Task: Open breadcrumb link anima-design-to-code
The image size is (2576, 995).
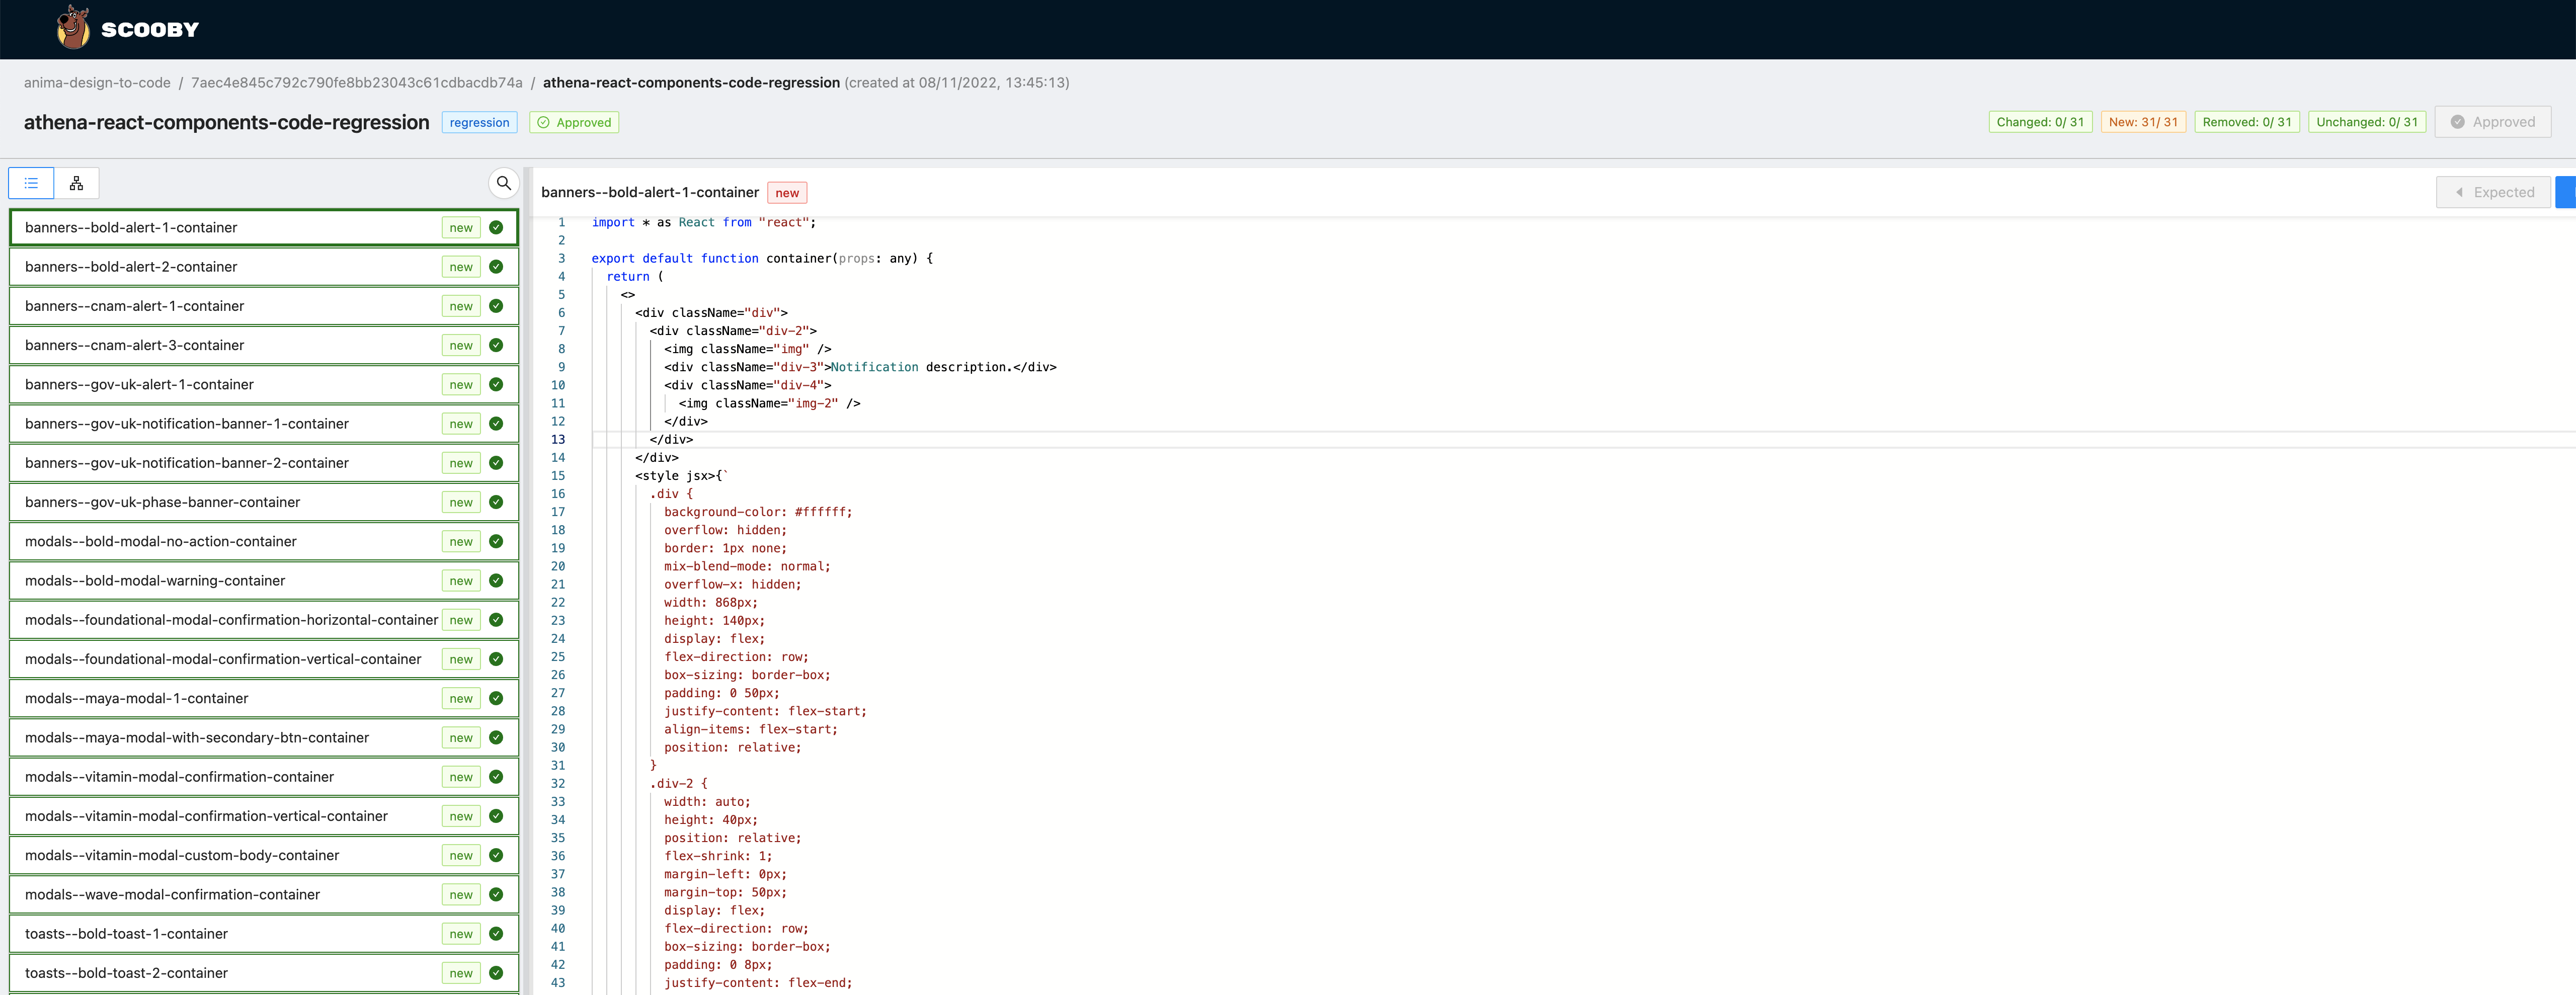Action: [96, 82]
